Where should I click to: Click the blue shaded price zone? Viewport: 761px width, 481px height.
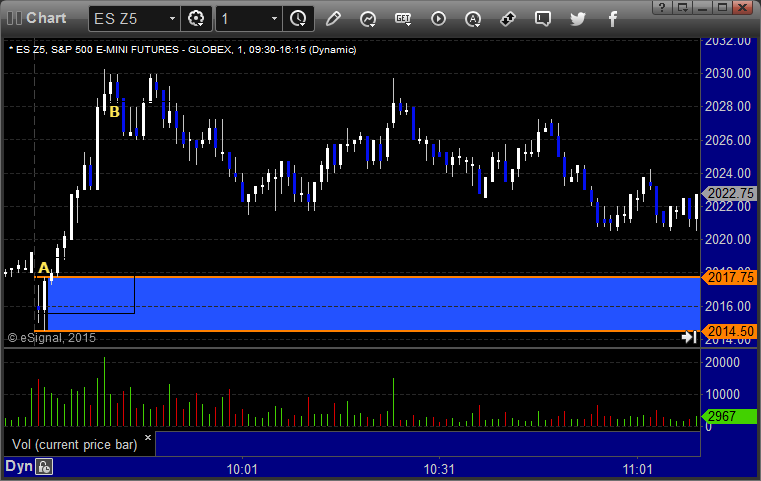pyautogui.click(x=400, y=303)
